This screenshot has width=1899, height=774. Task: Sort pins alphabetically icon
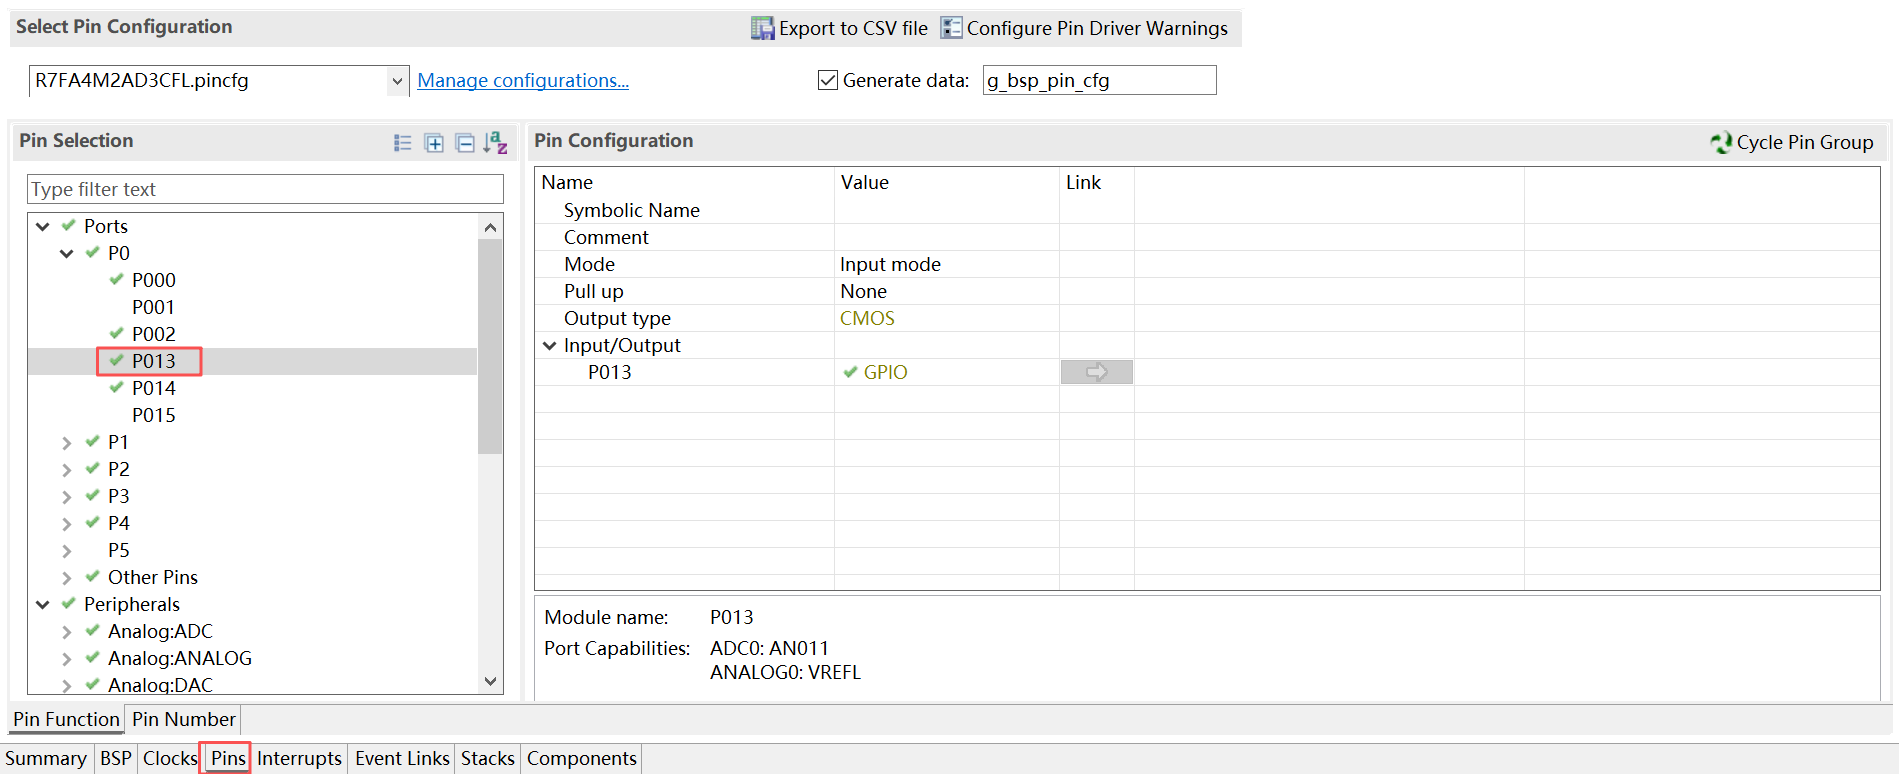point(496,143)
